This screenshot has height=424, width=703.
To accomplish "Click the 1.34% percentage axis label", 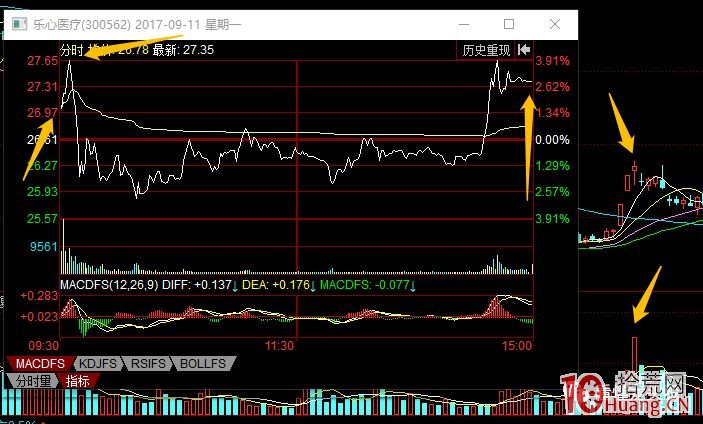I will tap(552, 113).
